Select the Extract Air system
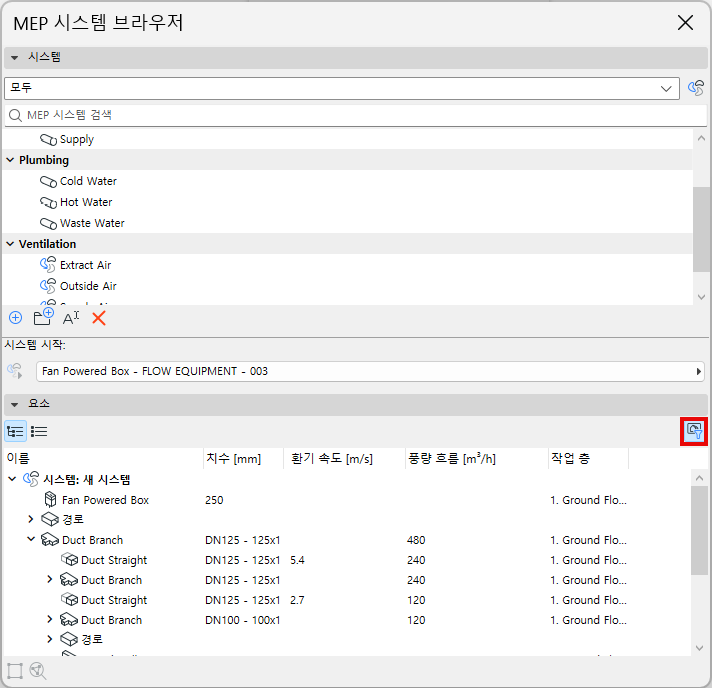Viewport: 712px width, 688px height. (x=347, y=265)
